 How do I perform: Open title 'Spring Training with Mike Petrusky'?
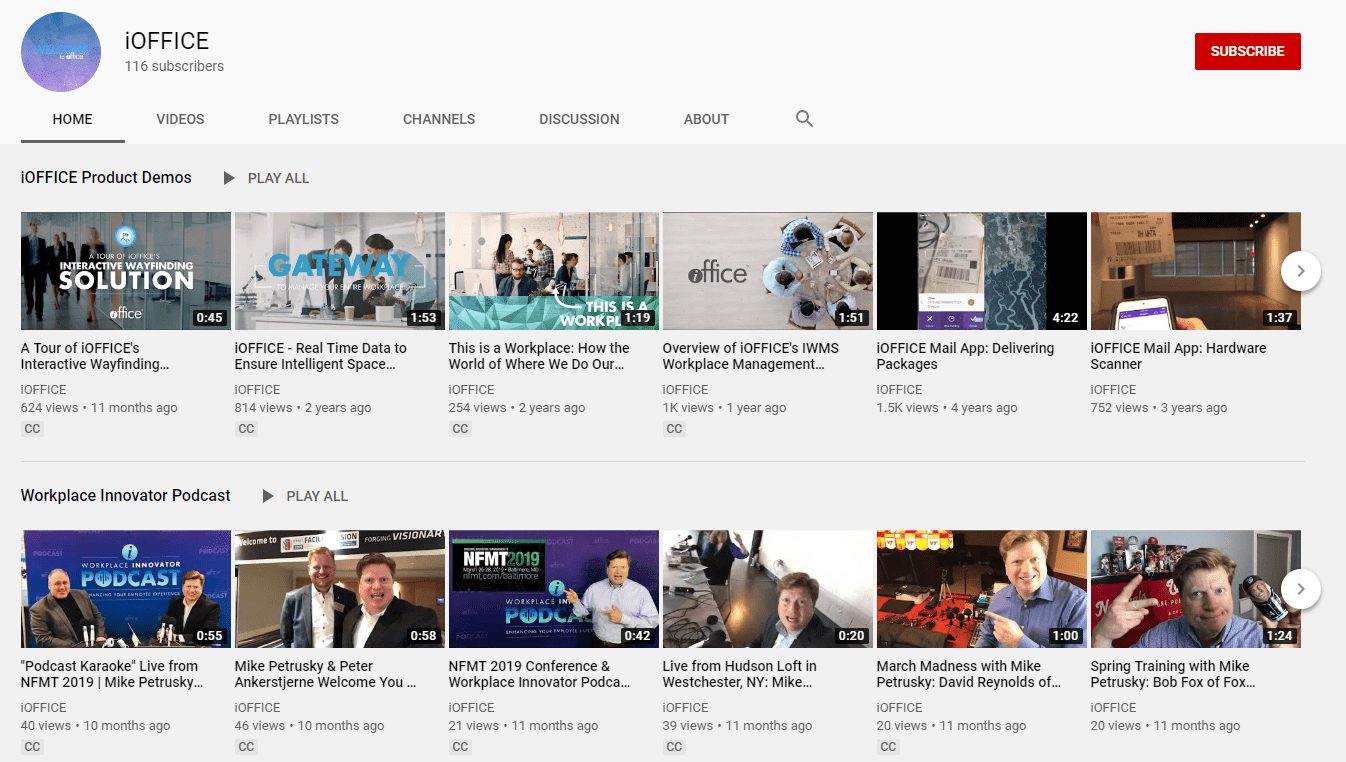click(1173, 674)
